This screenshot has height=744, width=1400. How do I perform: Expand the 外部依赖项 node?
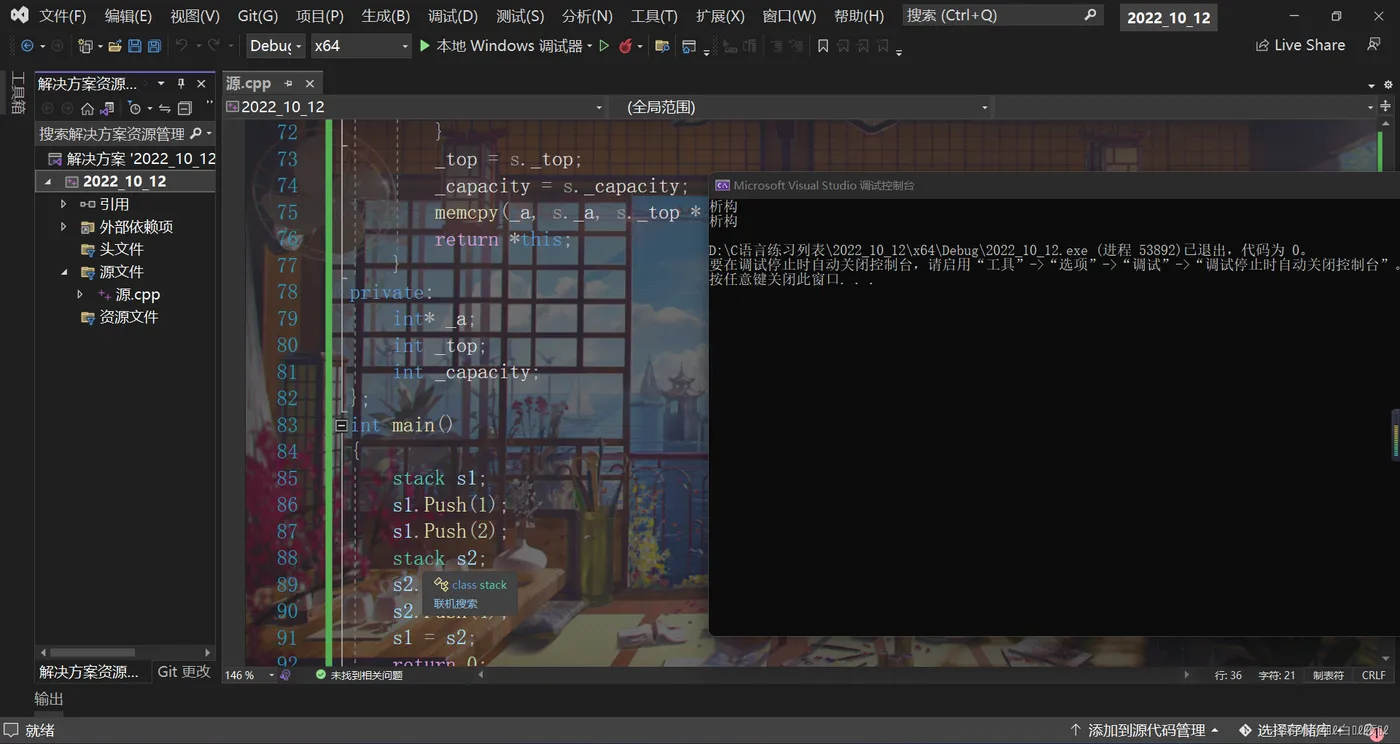click(x=64, y=227)
